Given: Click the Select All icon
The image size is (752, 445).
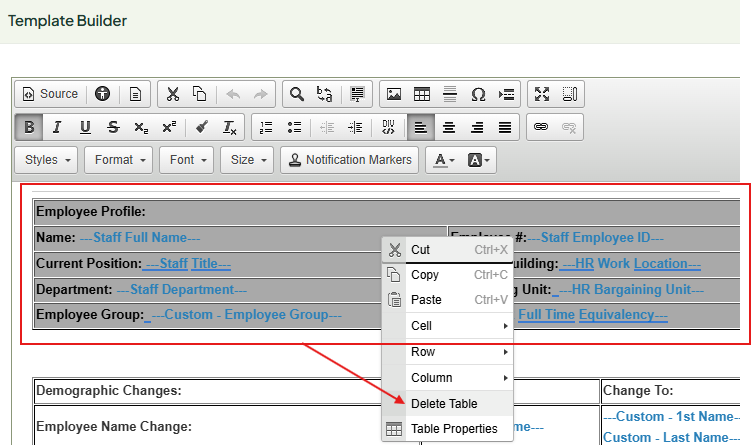Looking at the screenshot, I should tap(357, 94).
